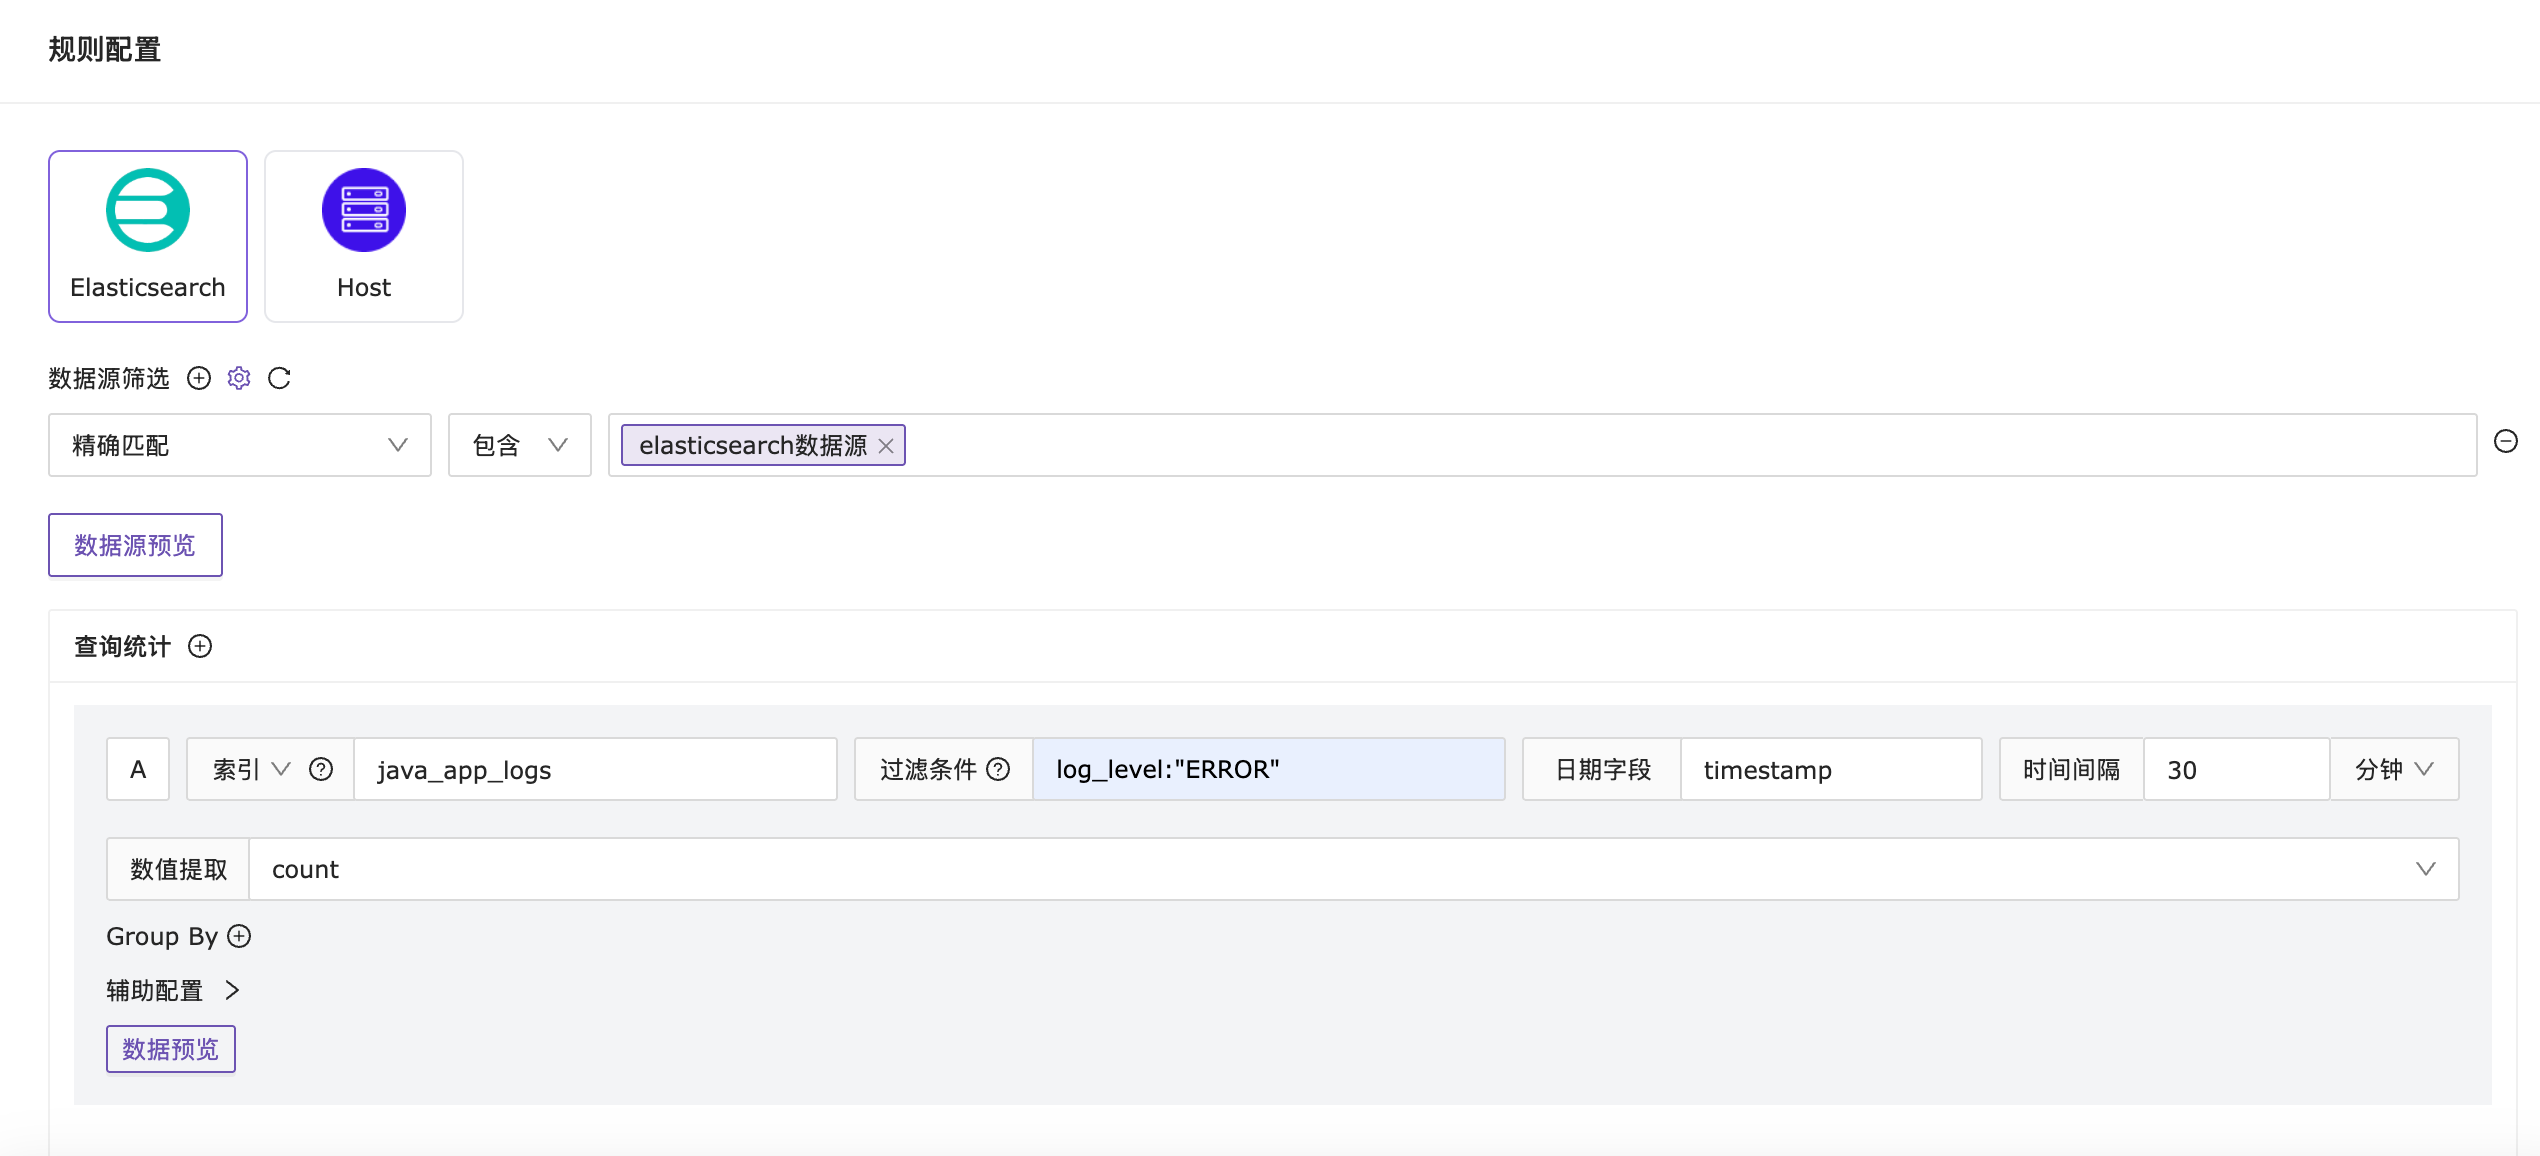
Task: Open the 包含 operator dropdown
Action: (519, 445)
